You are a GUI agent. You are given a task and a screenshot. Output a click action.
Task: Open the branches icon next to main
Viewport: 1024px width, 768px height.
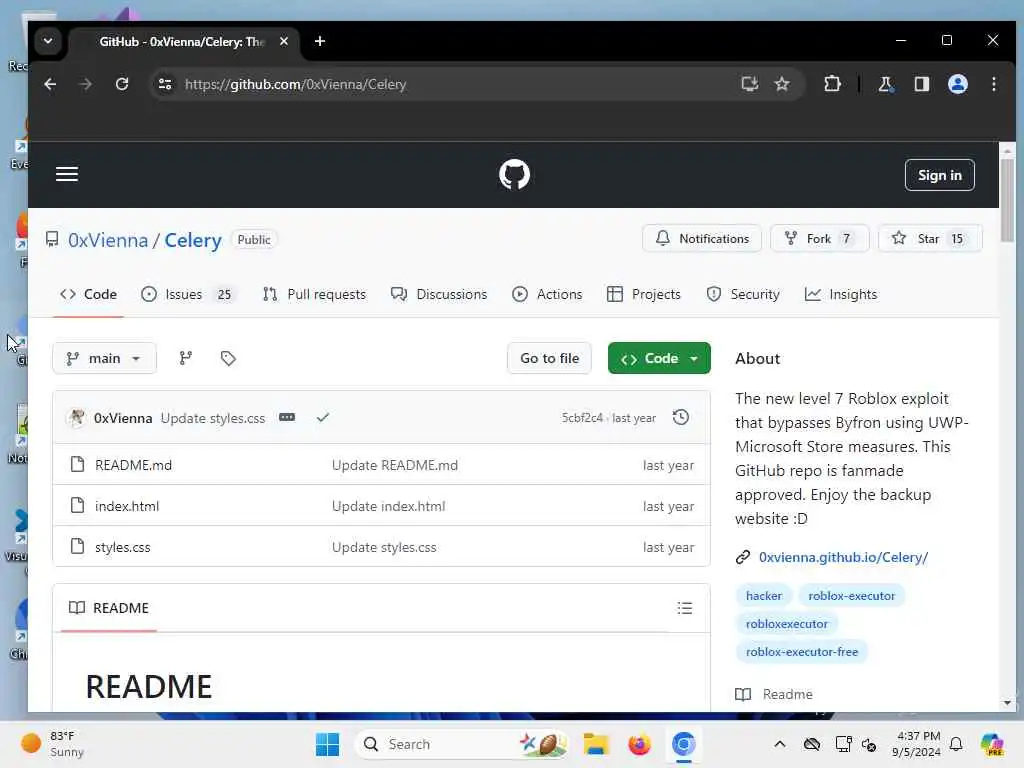point(185,358)
